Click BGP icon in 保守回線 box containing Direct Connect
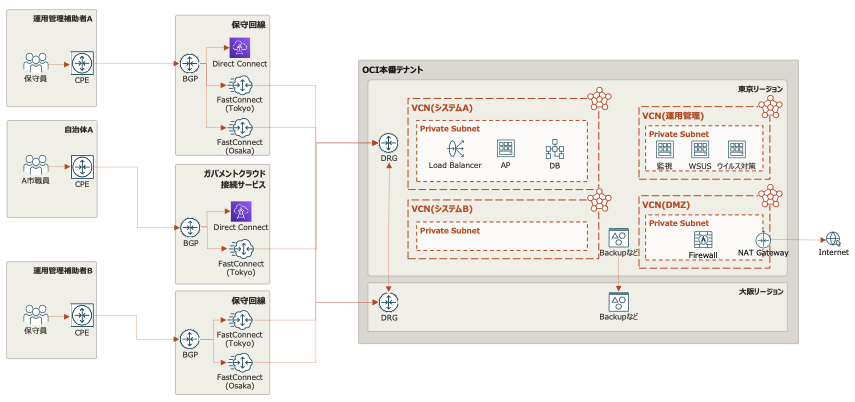The height and width of the screenshot is (402, 855). pos(189,64)
